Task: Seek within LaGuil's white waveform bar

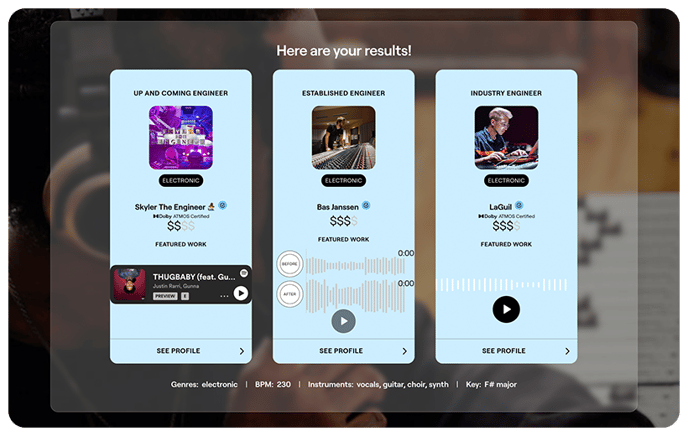Action: pos(504,285)
